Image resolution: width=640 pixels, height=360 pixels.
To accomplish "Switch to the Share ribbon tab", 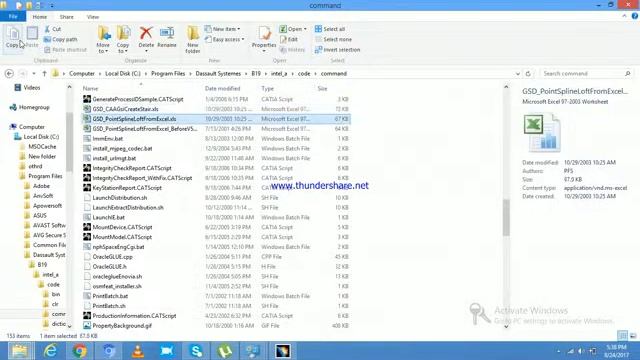I will pos(67,17).
